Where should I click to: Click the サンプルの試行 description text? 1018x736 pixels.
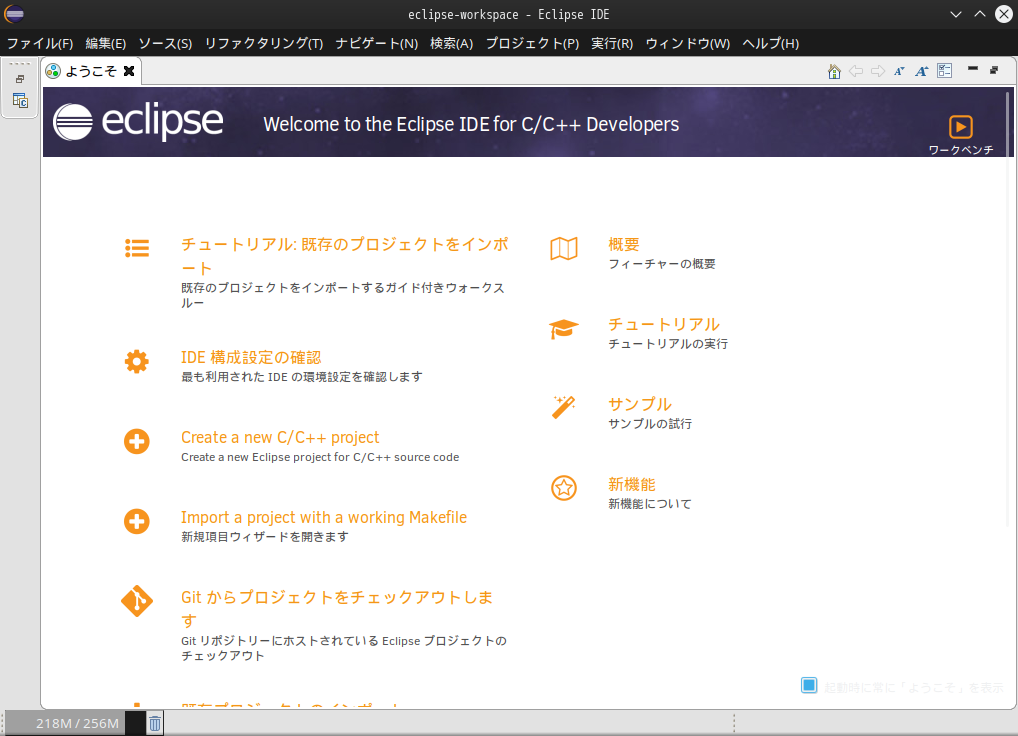[x=650, y=423]
